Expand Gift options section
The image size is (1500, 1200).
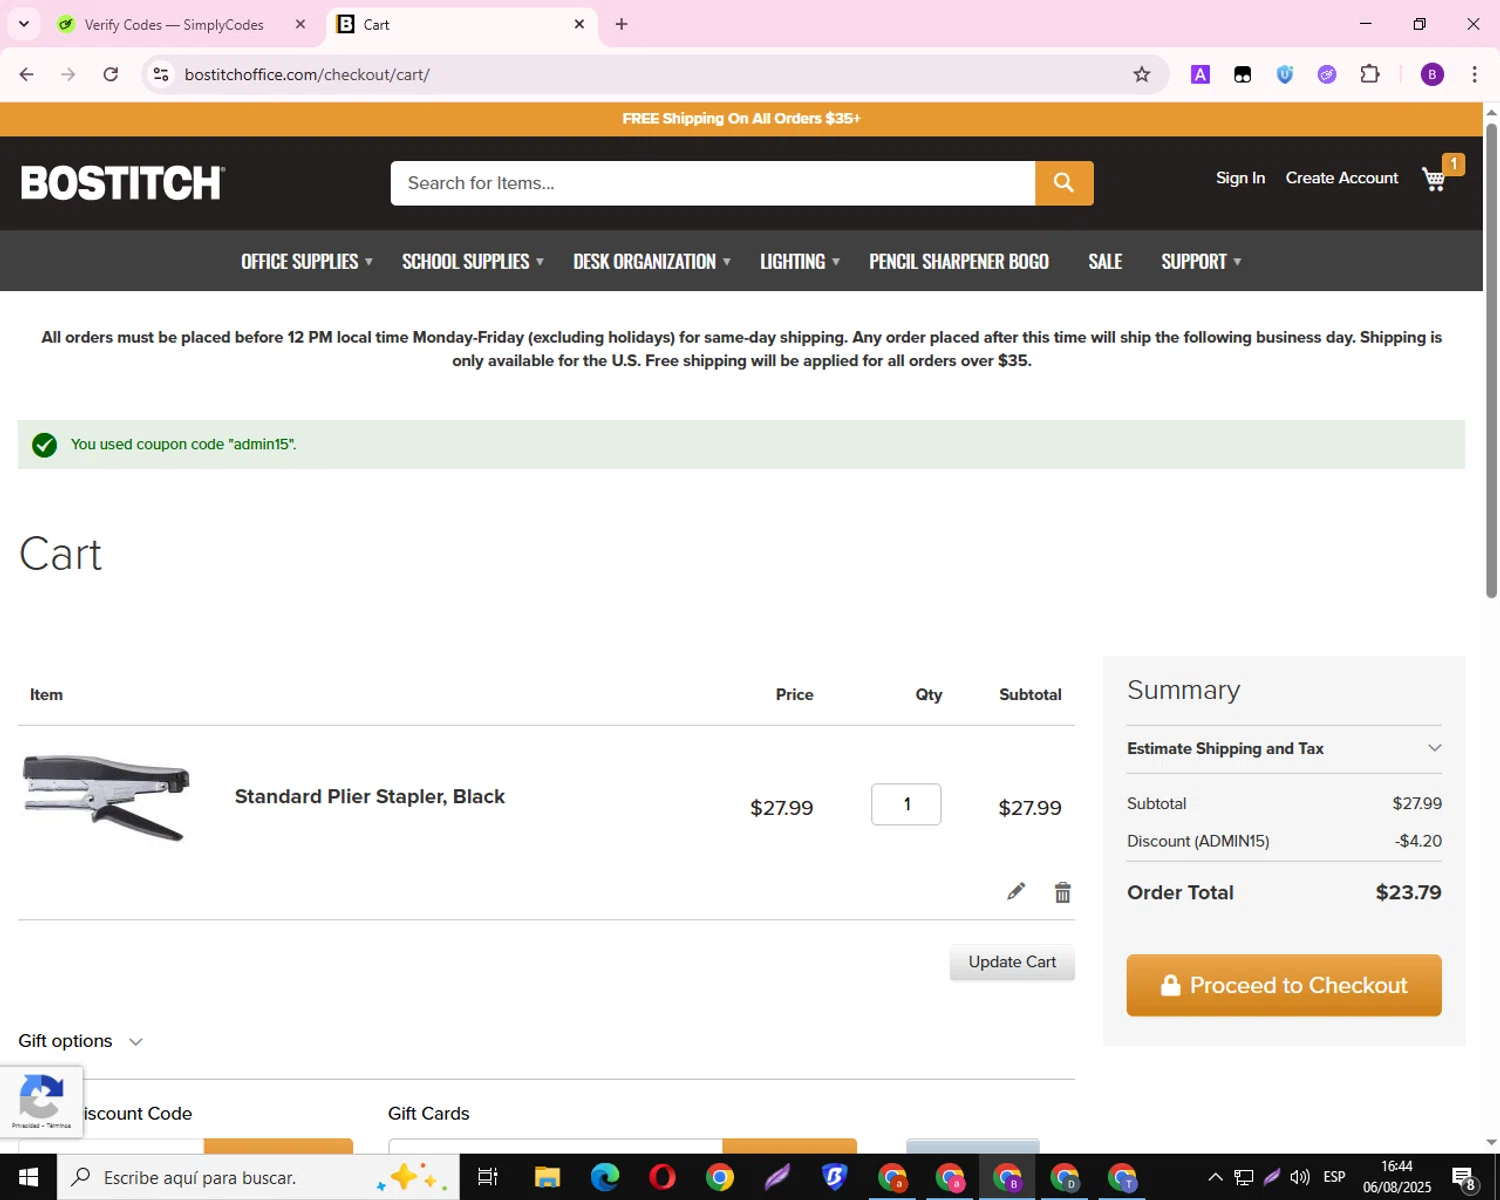coord(81,1041)
